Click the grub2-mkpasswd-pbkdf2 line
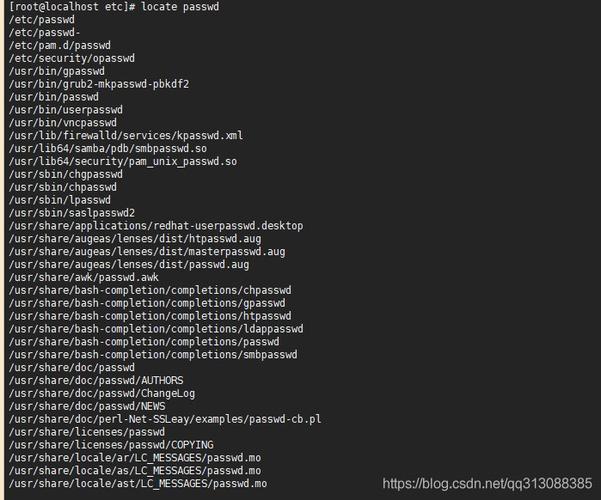 (99, 84)
